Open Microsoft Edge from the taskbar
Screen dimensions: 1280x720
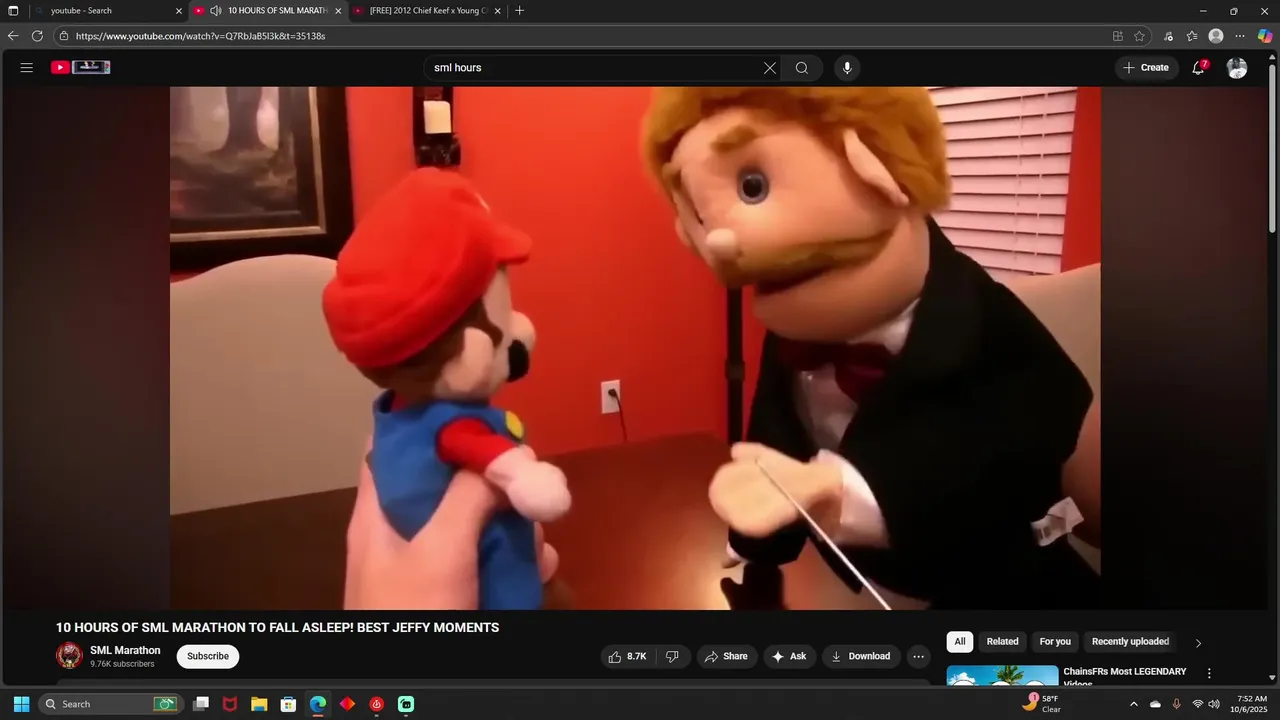tap(318, 704)
